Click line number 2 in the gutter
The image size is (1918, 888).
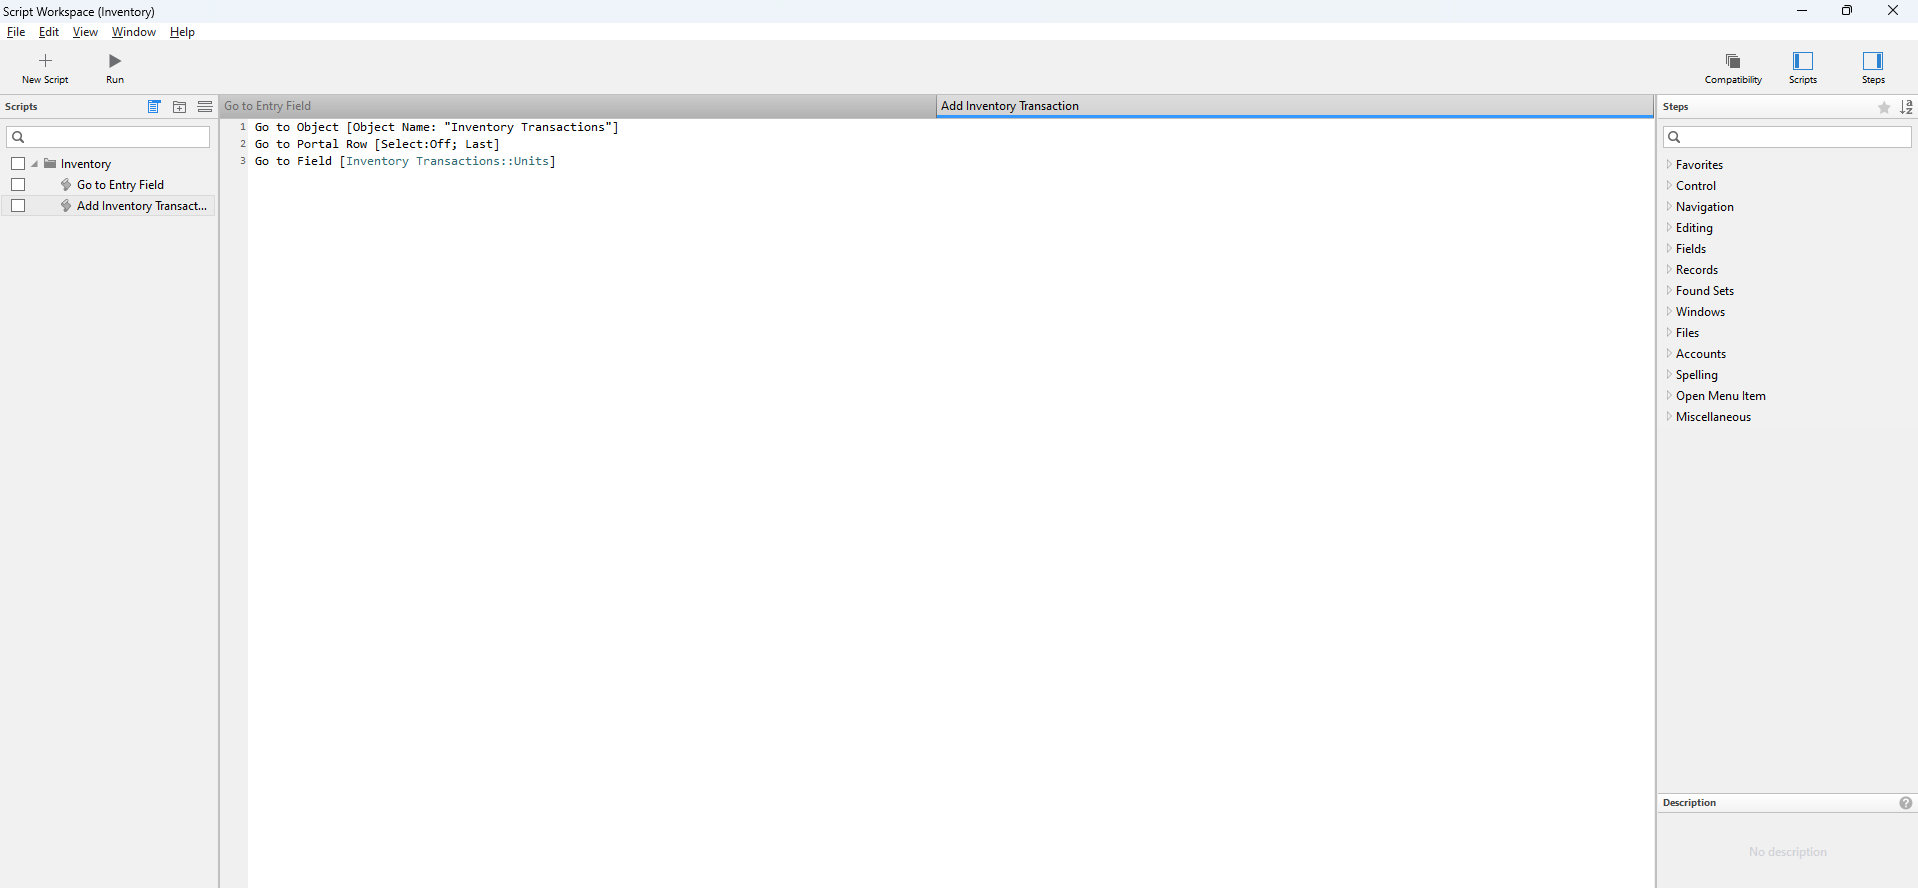point(242,144)
